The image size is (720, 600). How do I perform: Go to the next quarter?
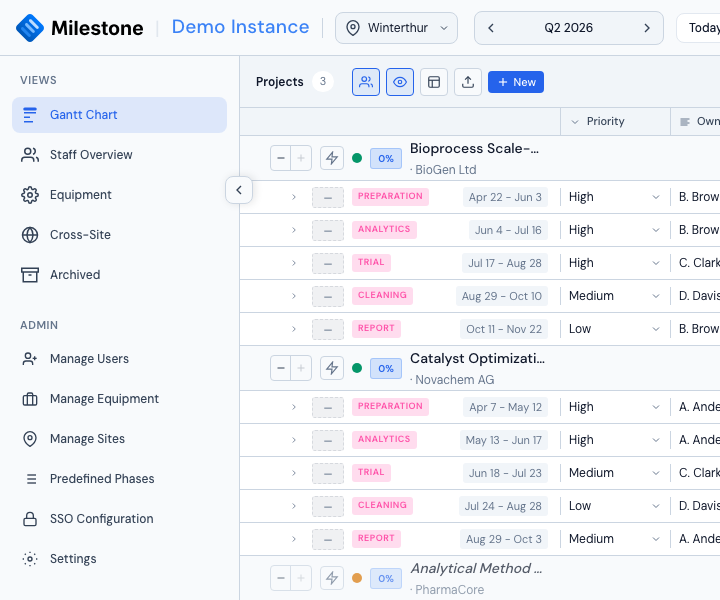pos(647,28)
